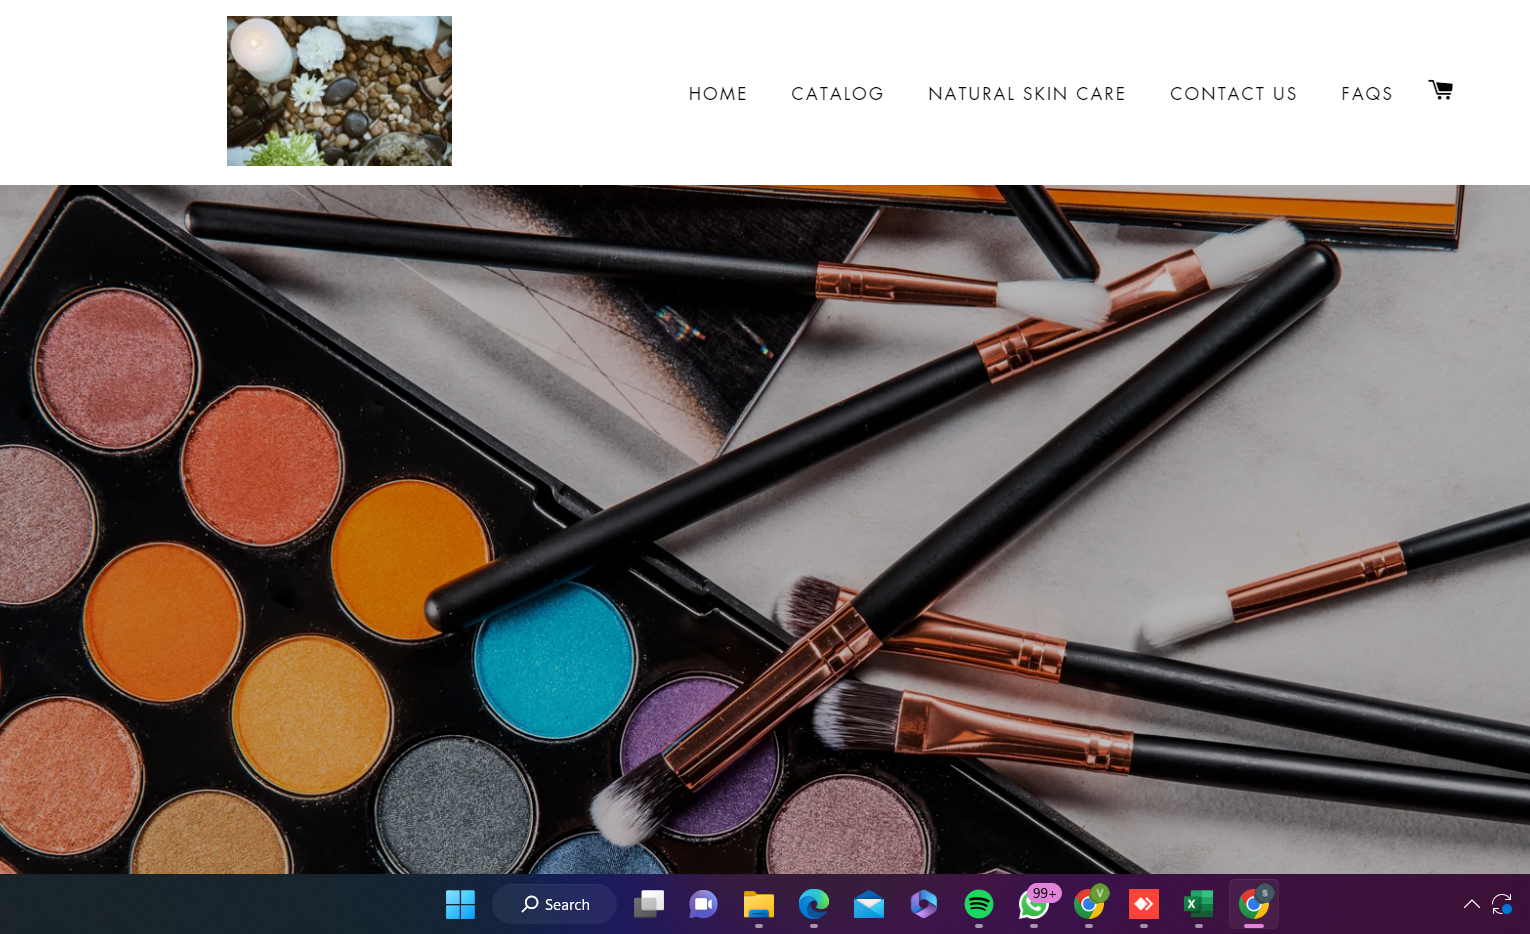
Task: Open WhatsApp with 99+ badge
Action: (1034, 904)
